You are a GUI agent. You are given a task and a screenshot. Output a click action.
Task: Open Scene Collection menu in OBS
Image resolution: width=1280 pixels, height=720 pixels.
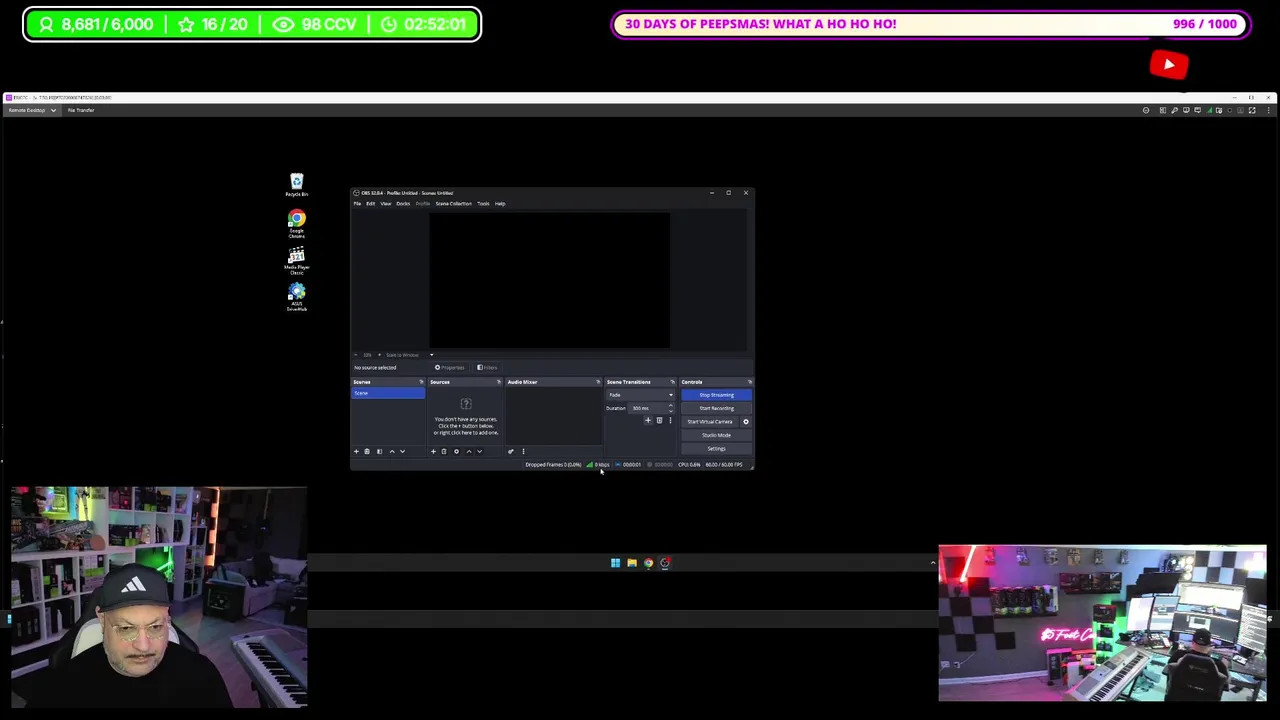453,204
